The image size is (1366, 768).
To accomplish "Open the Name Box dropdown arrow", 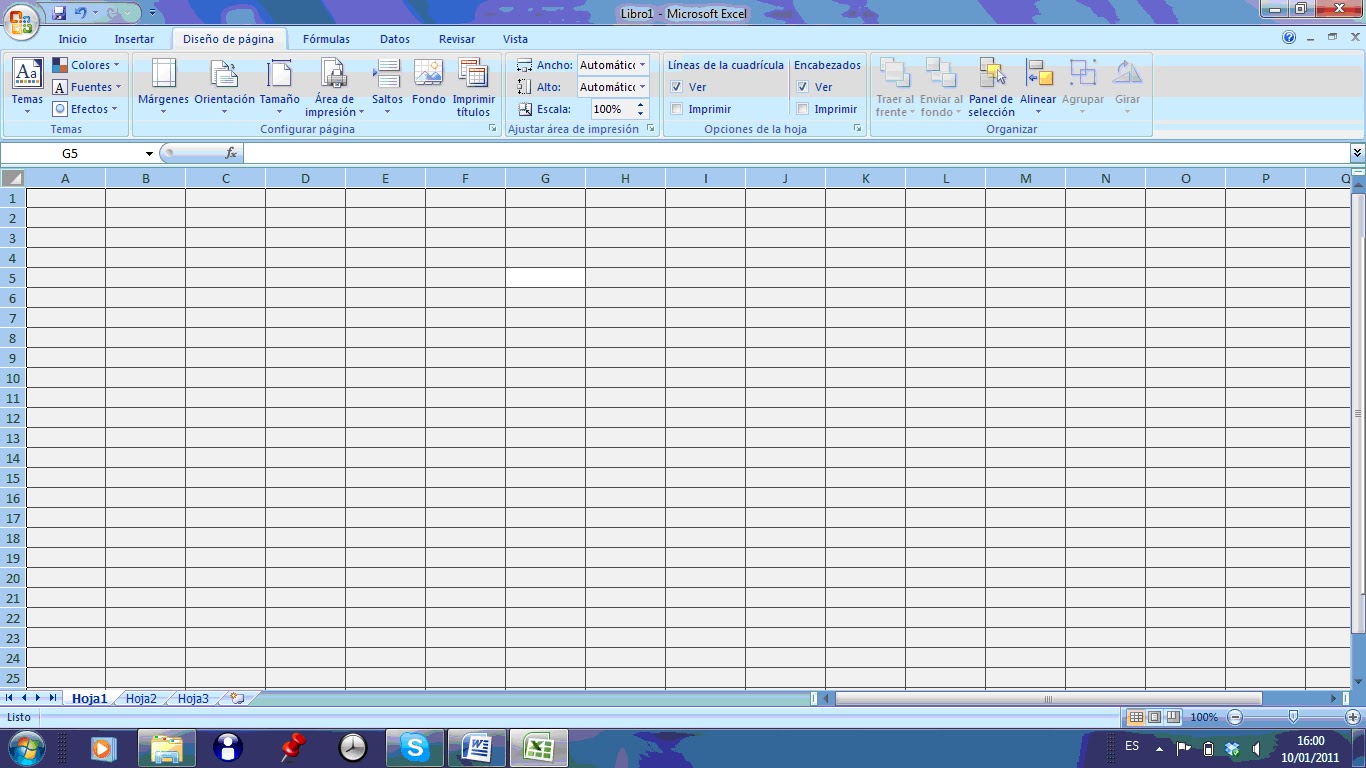I will [x=149, y=153].
